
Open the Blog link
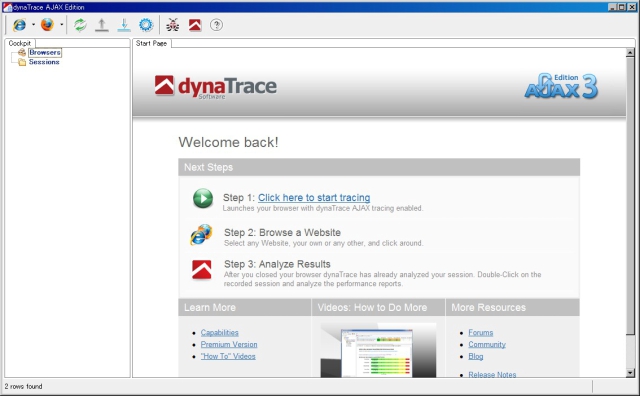pyautogui.click(x=476, y=356)
